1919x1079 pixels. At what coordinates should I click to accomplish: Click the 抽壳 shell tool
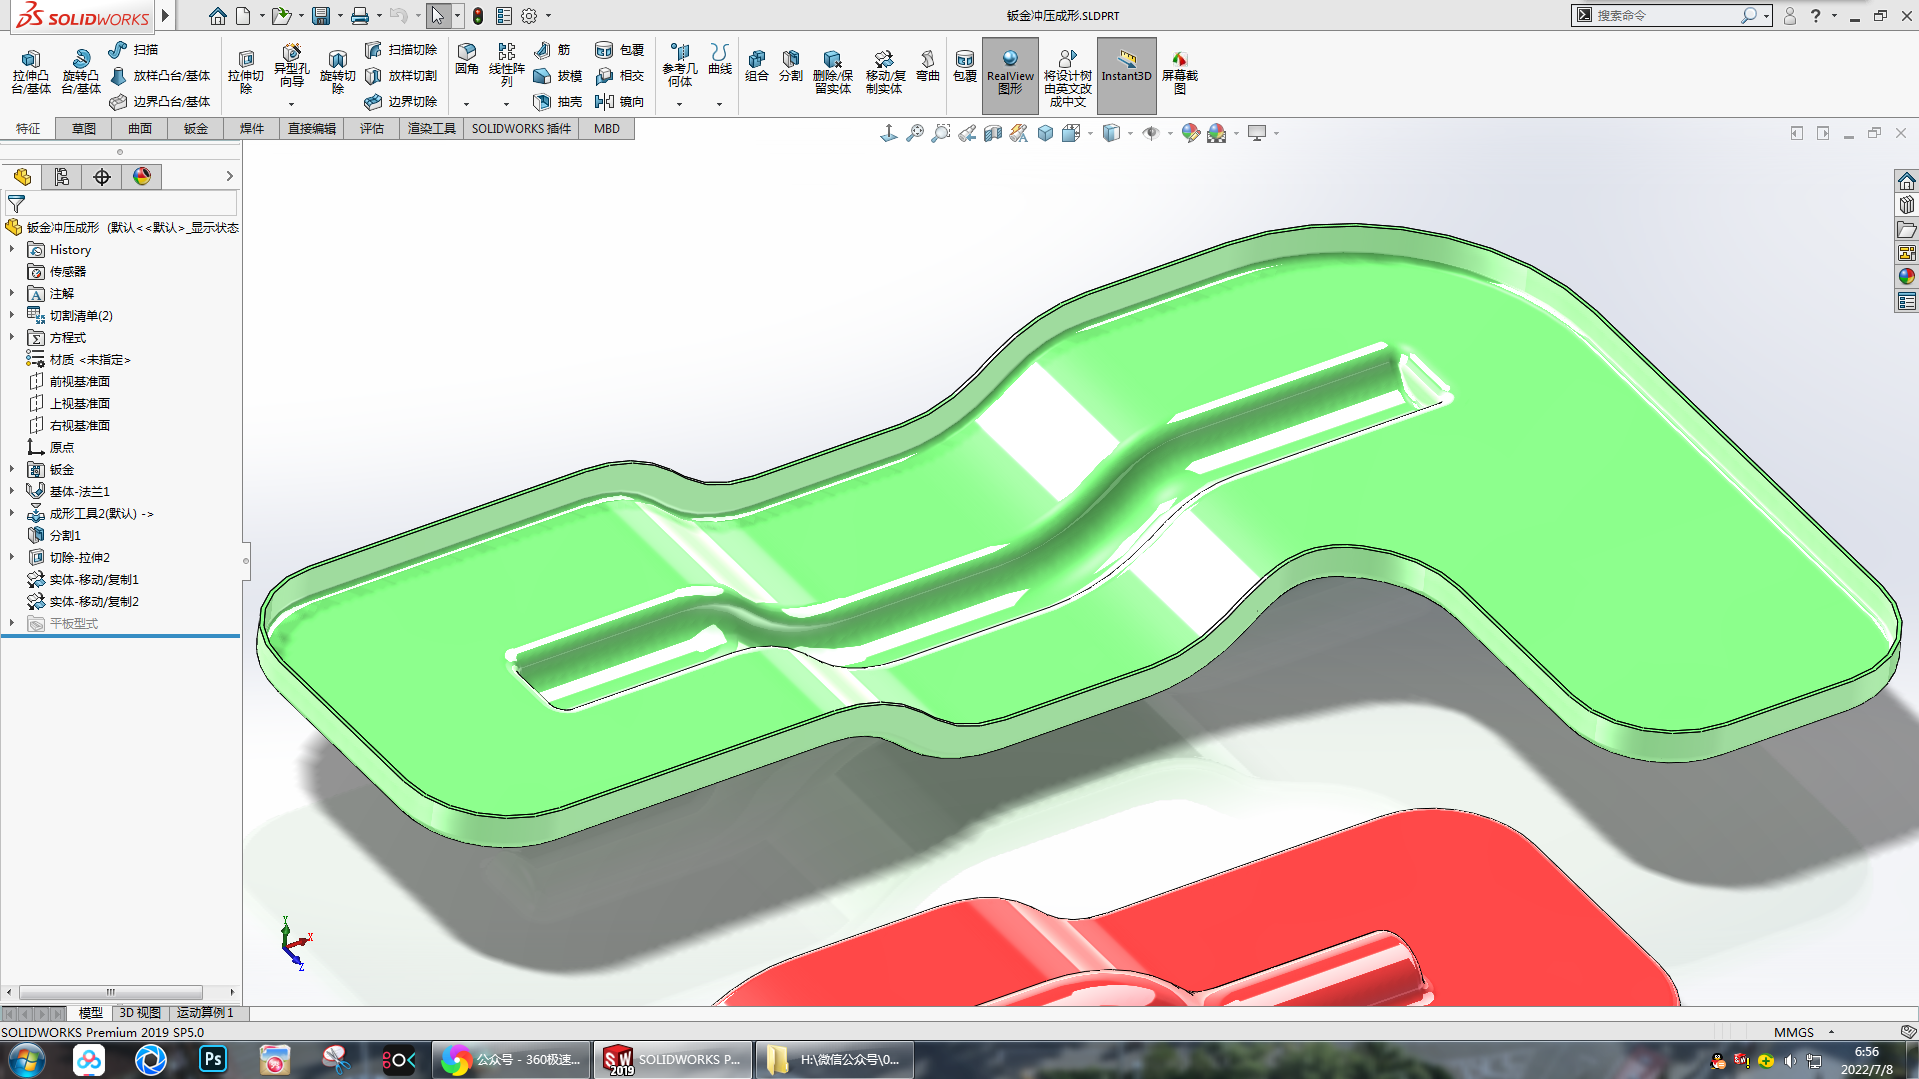(558, 102)
